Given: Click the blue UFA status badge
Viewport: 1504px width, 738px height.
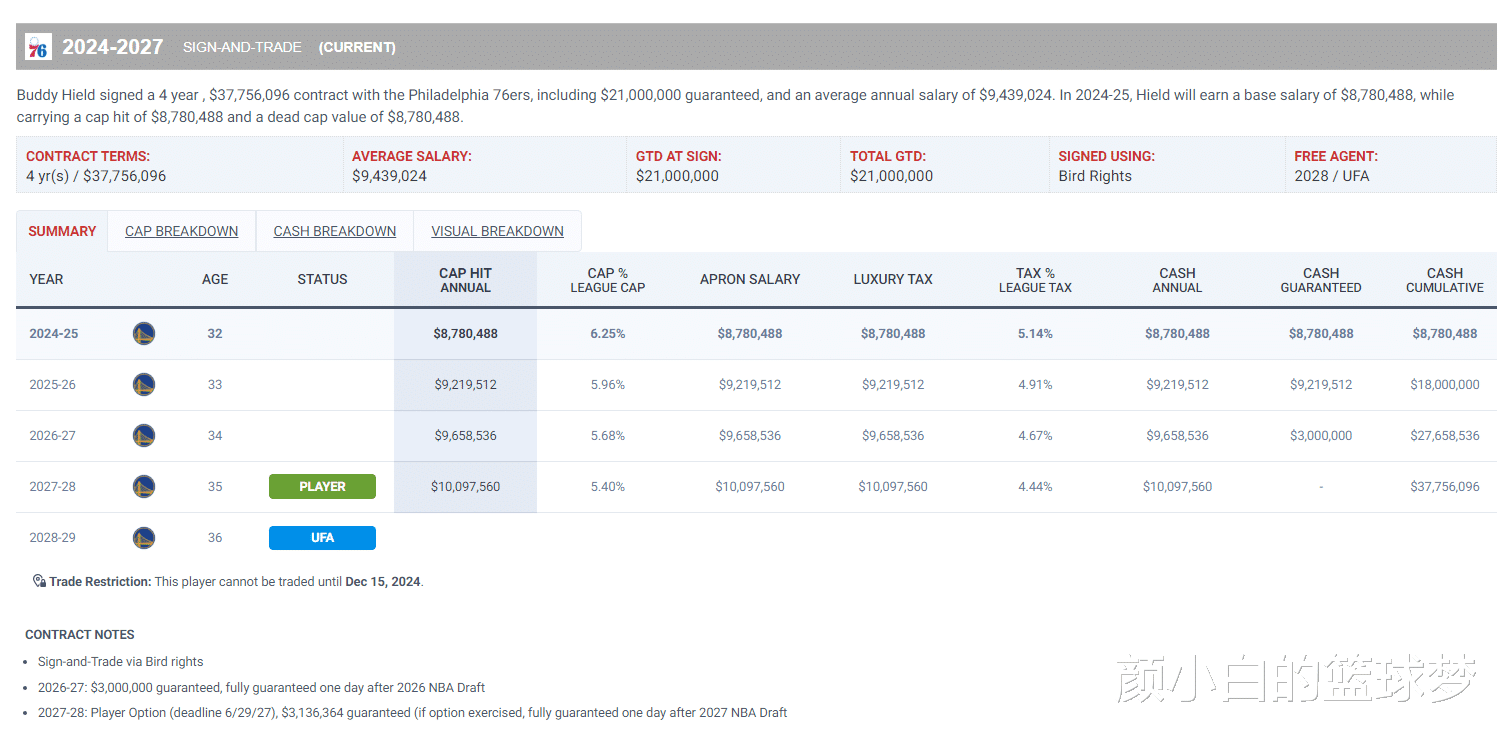Looking at the screenshot, I should [x=322, y=537].
